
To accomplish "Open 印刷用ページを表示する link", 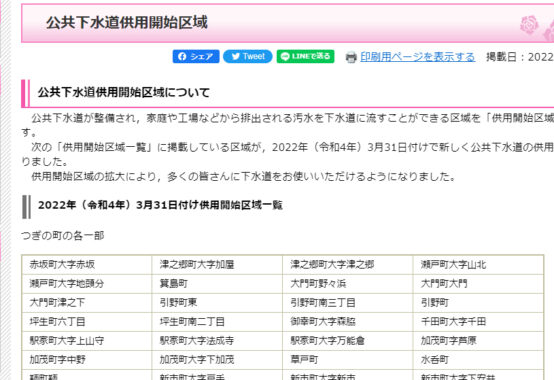I will pyautogui.click(x=417, y=57).
